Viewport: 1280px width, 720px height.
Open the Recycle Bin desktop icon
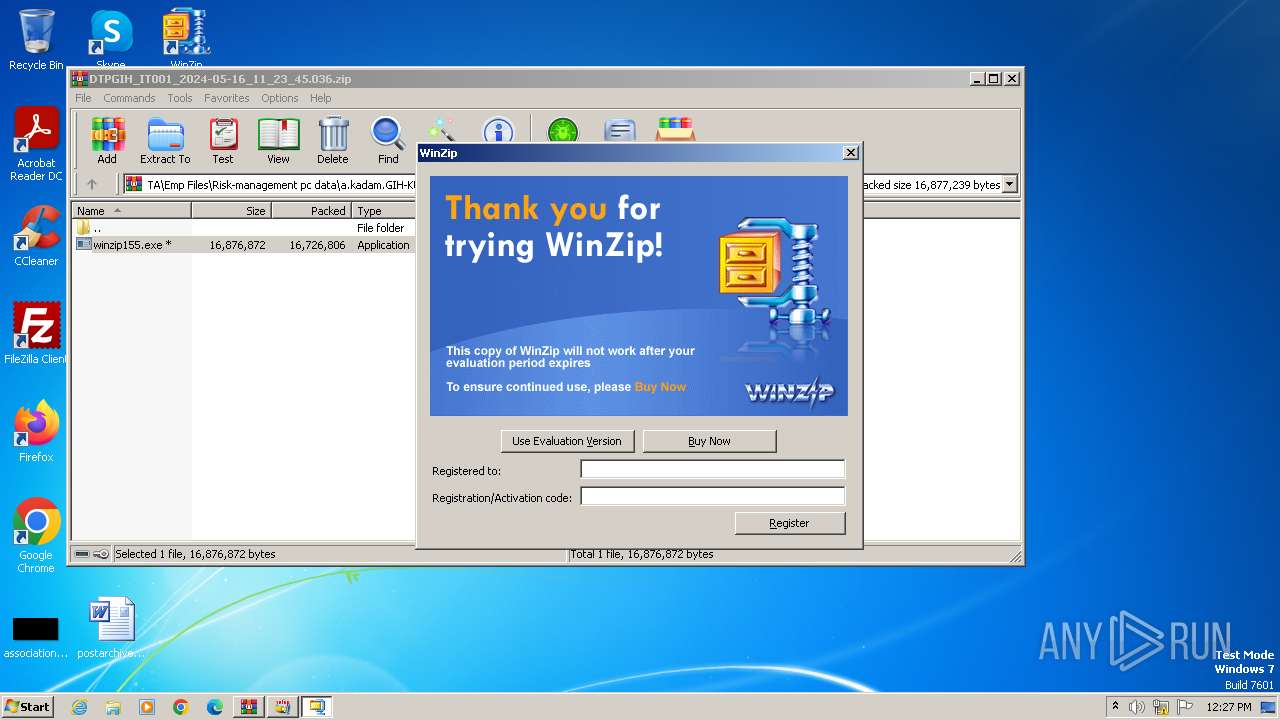point(36,40)
